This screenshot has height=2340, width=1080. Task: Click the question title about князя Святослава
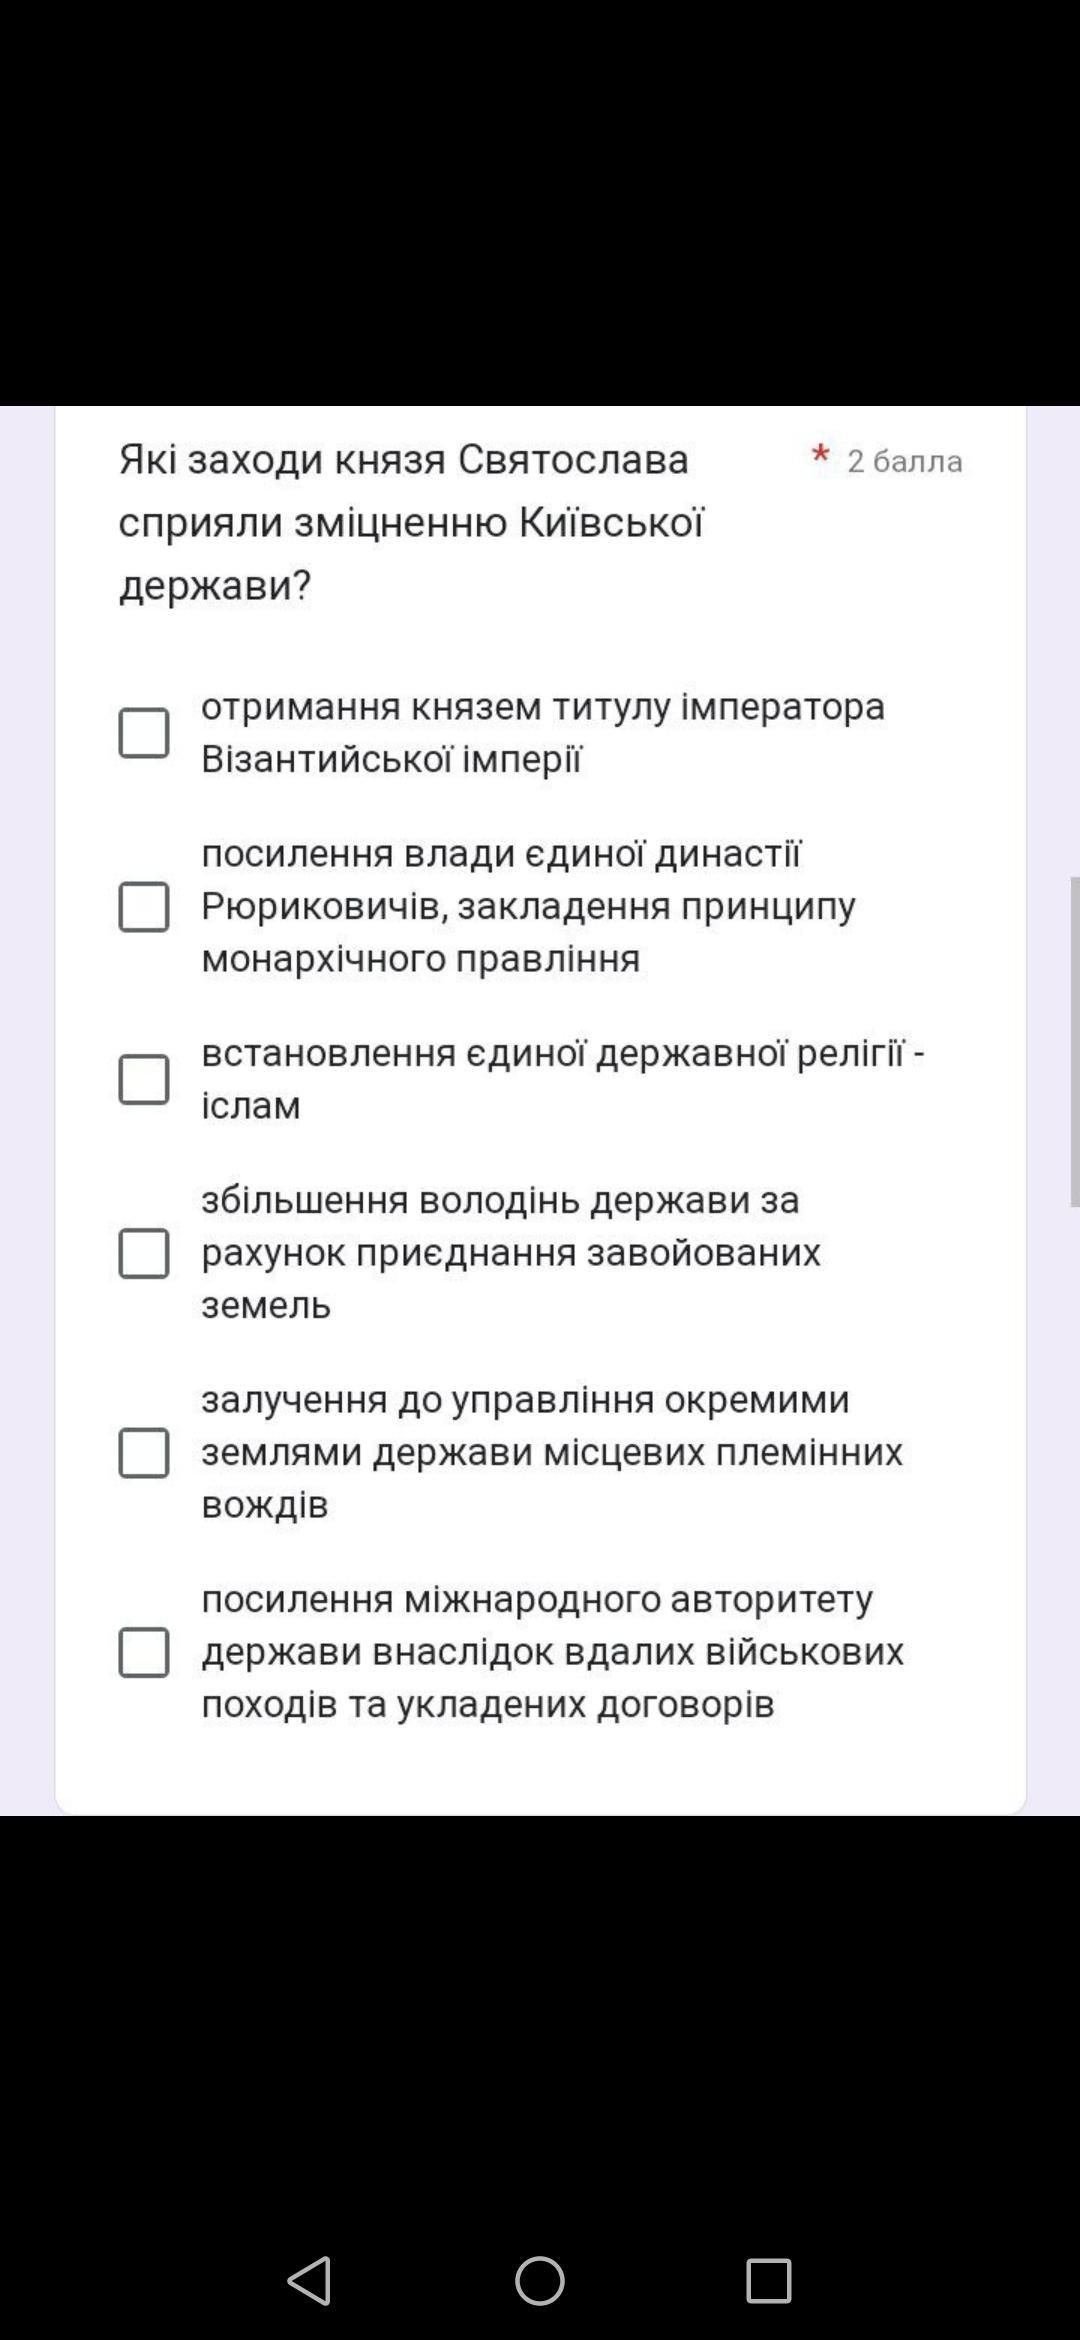412,523
